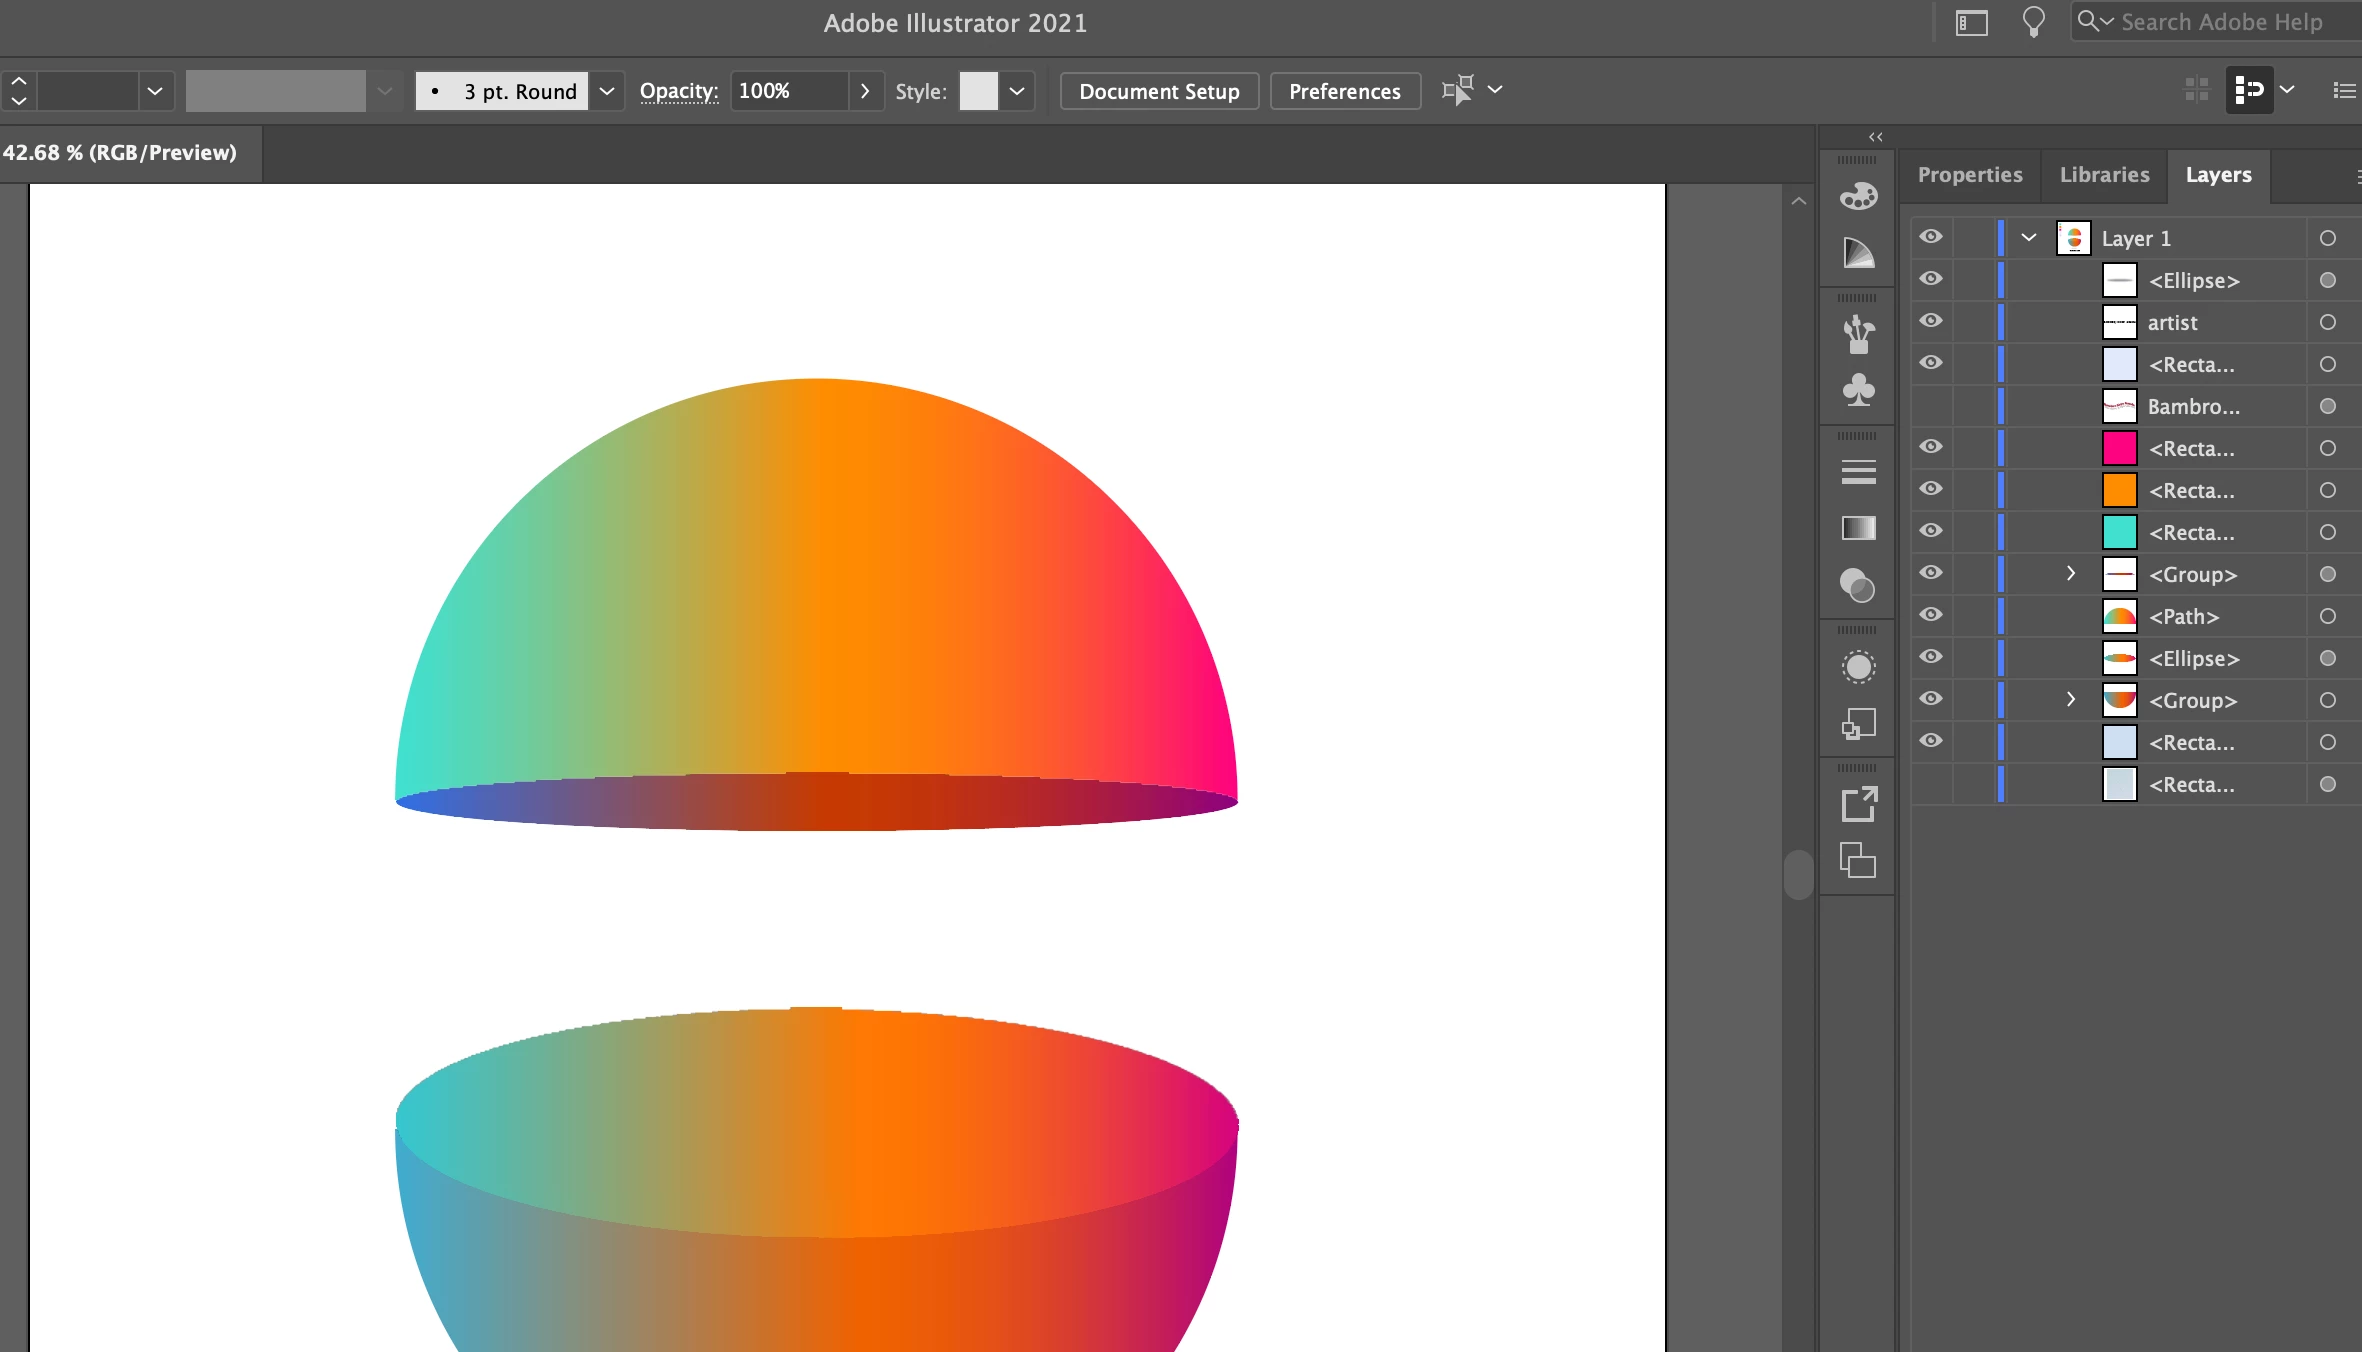The image size is (2362, 1352).
Task: Open the 3 pt. Round brush dropdown
Action: tap(606, 91)
